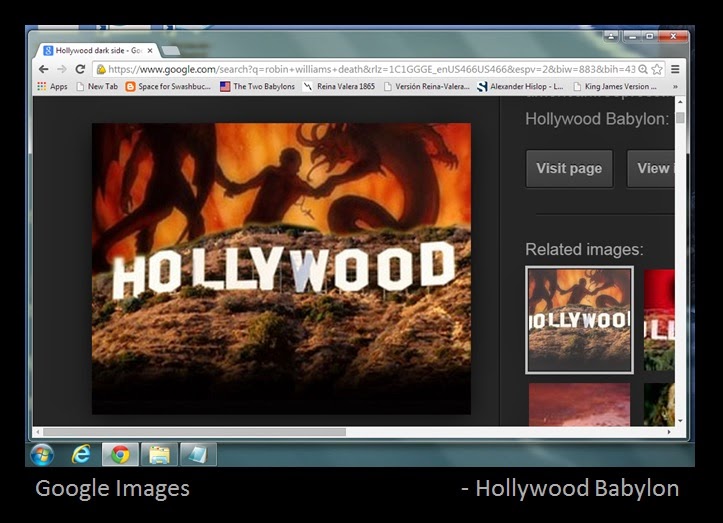
Task: Click the large Hollywood sign preview image
Action: click(x=281, y=268)
